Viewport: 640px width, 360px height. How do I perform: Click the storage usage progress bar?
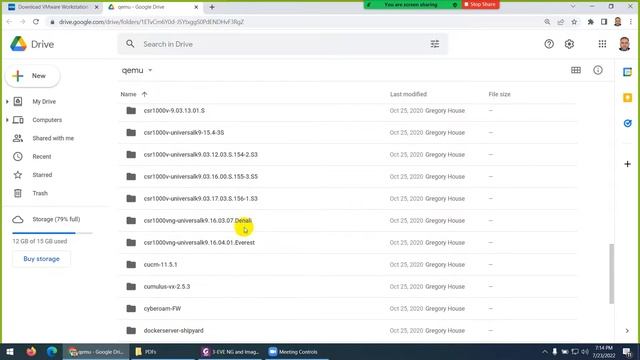coord(52,233)
